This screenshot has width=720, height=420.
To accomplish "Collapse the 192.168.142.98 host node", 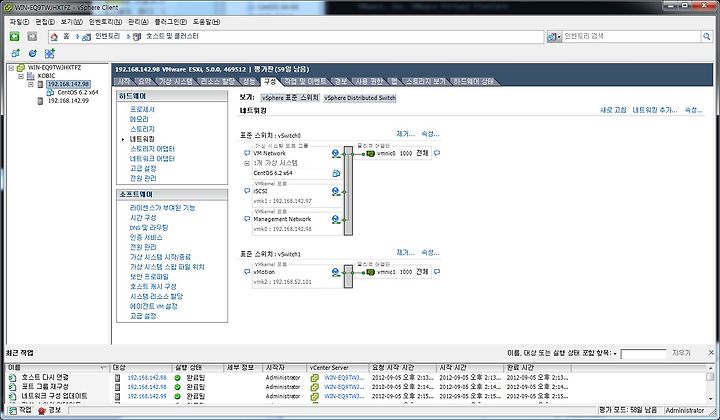I will tap(30, 84).
